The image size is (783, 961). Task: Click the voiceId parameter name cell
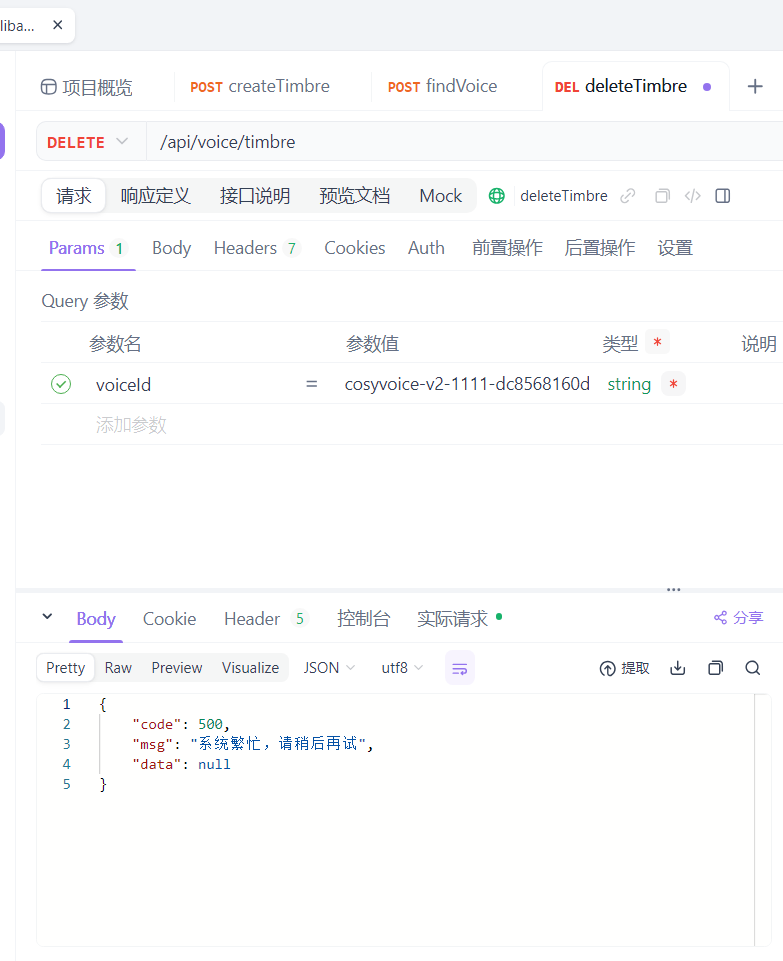[x=123, y=384]
